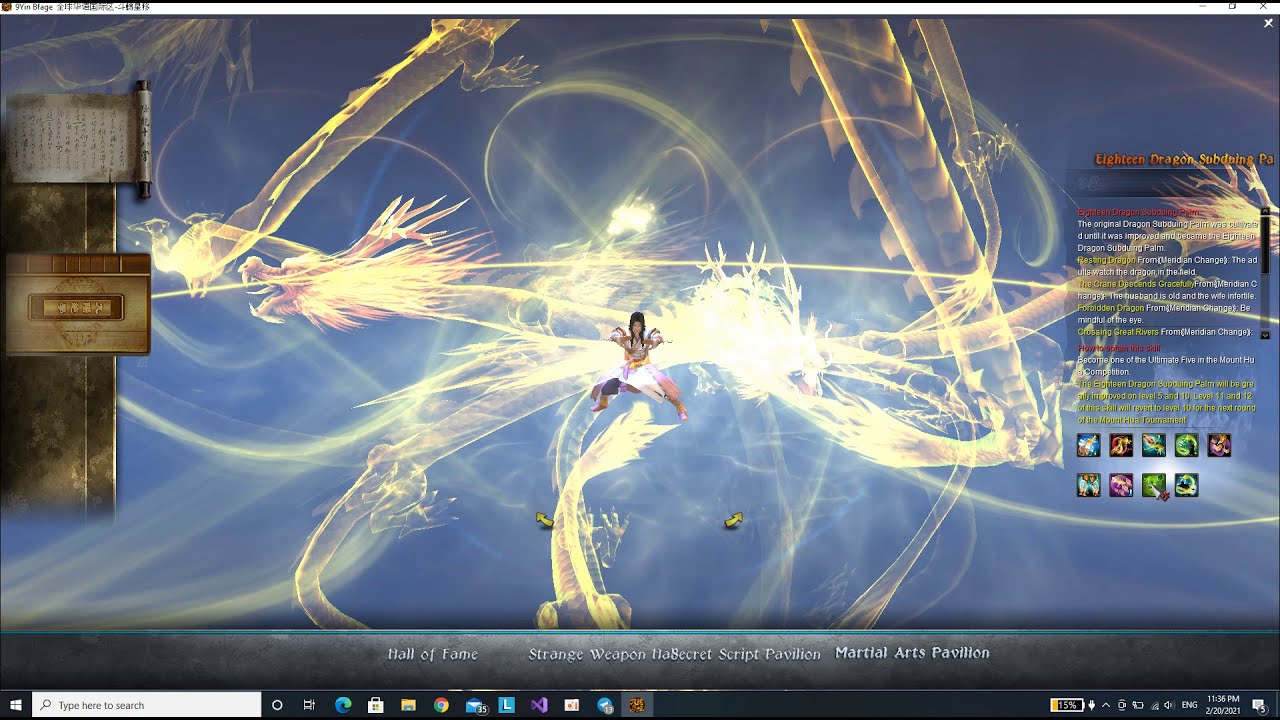Open Microsoft Edge from the taskbar
This screenshot has width=1280, height=720.
343,705
